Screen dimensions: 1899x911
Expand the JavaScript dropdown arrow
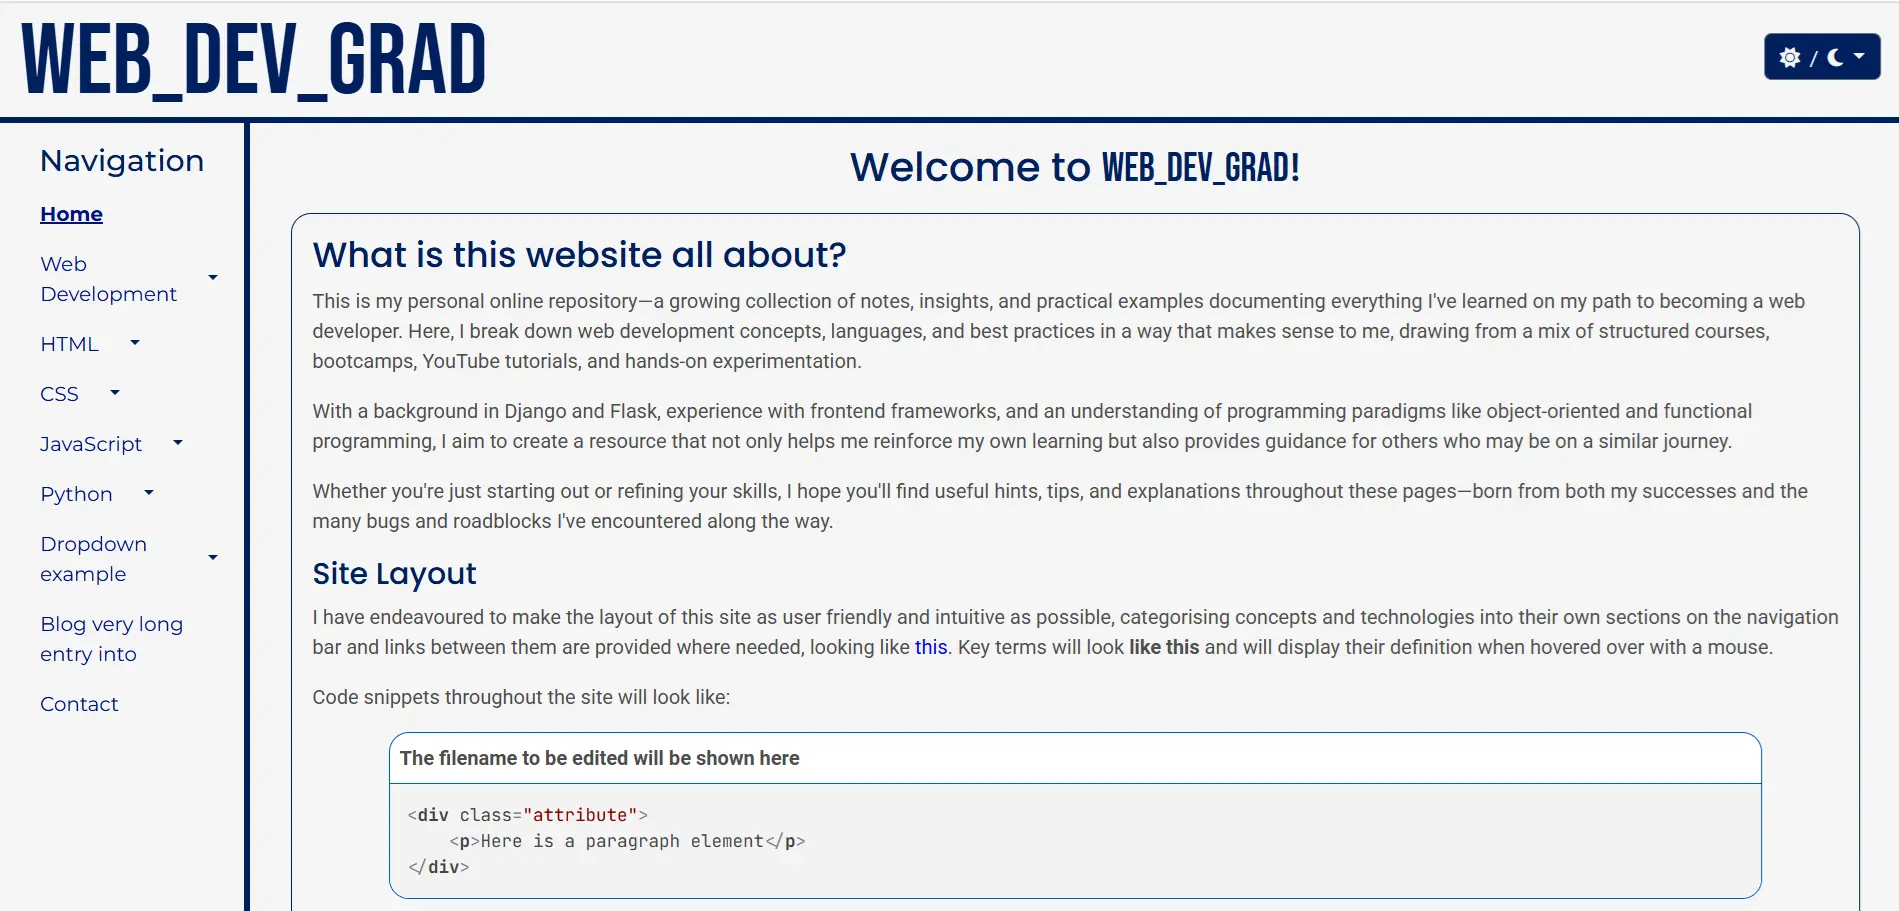178,442
